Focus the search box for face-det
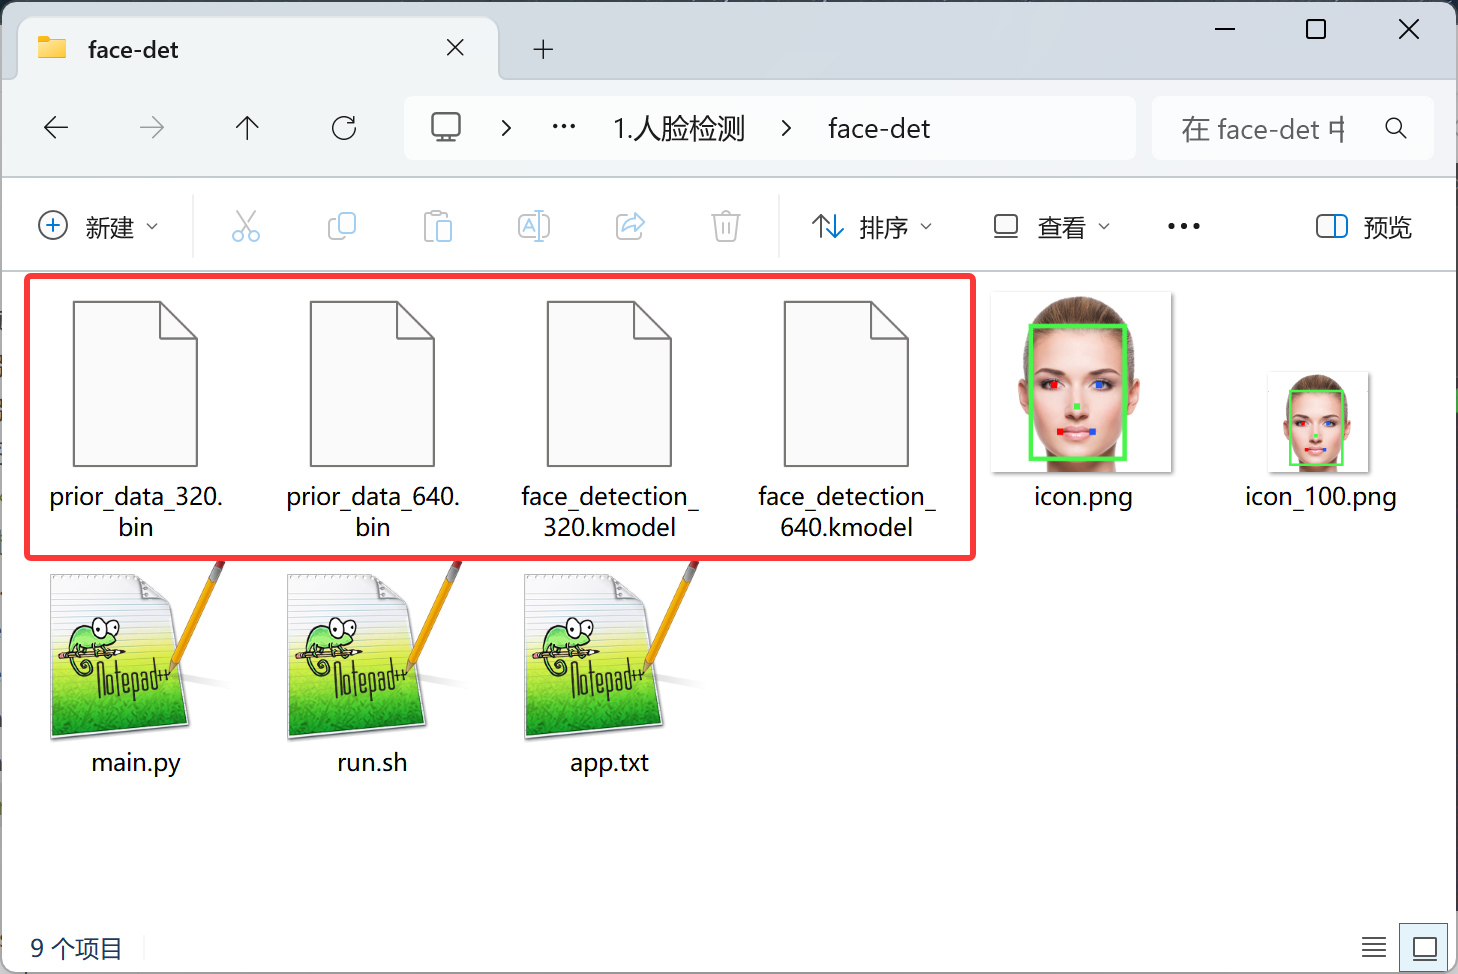The height and width of the screenshot is (974, 1458). (1266, 128)
